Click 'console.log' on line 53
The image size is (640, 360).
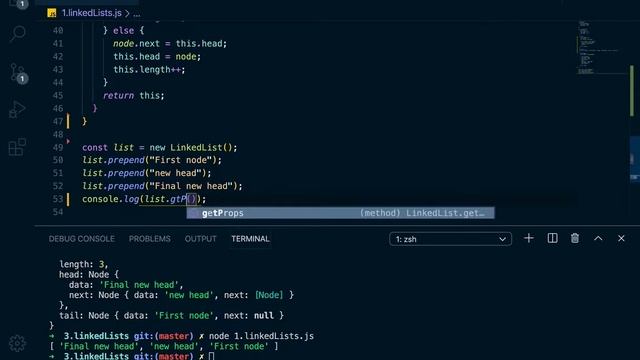click(110, 199)
